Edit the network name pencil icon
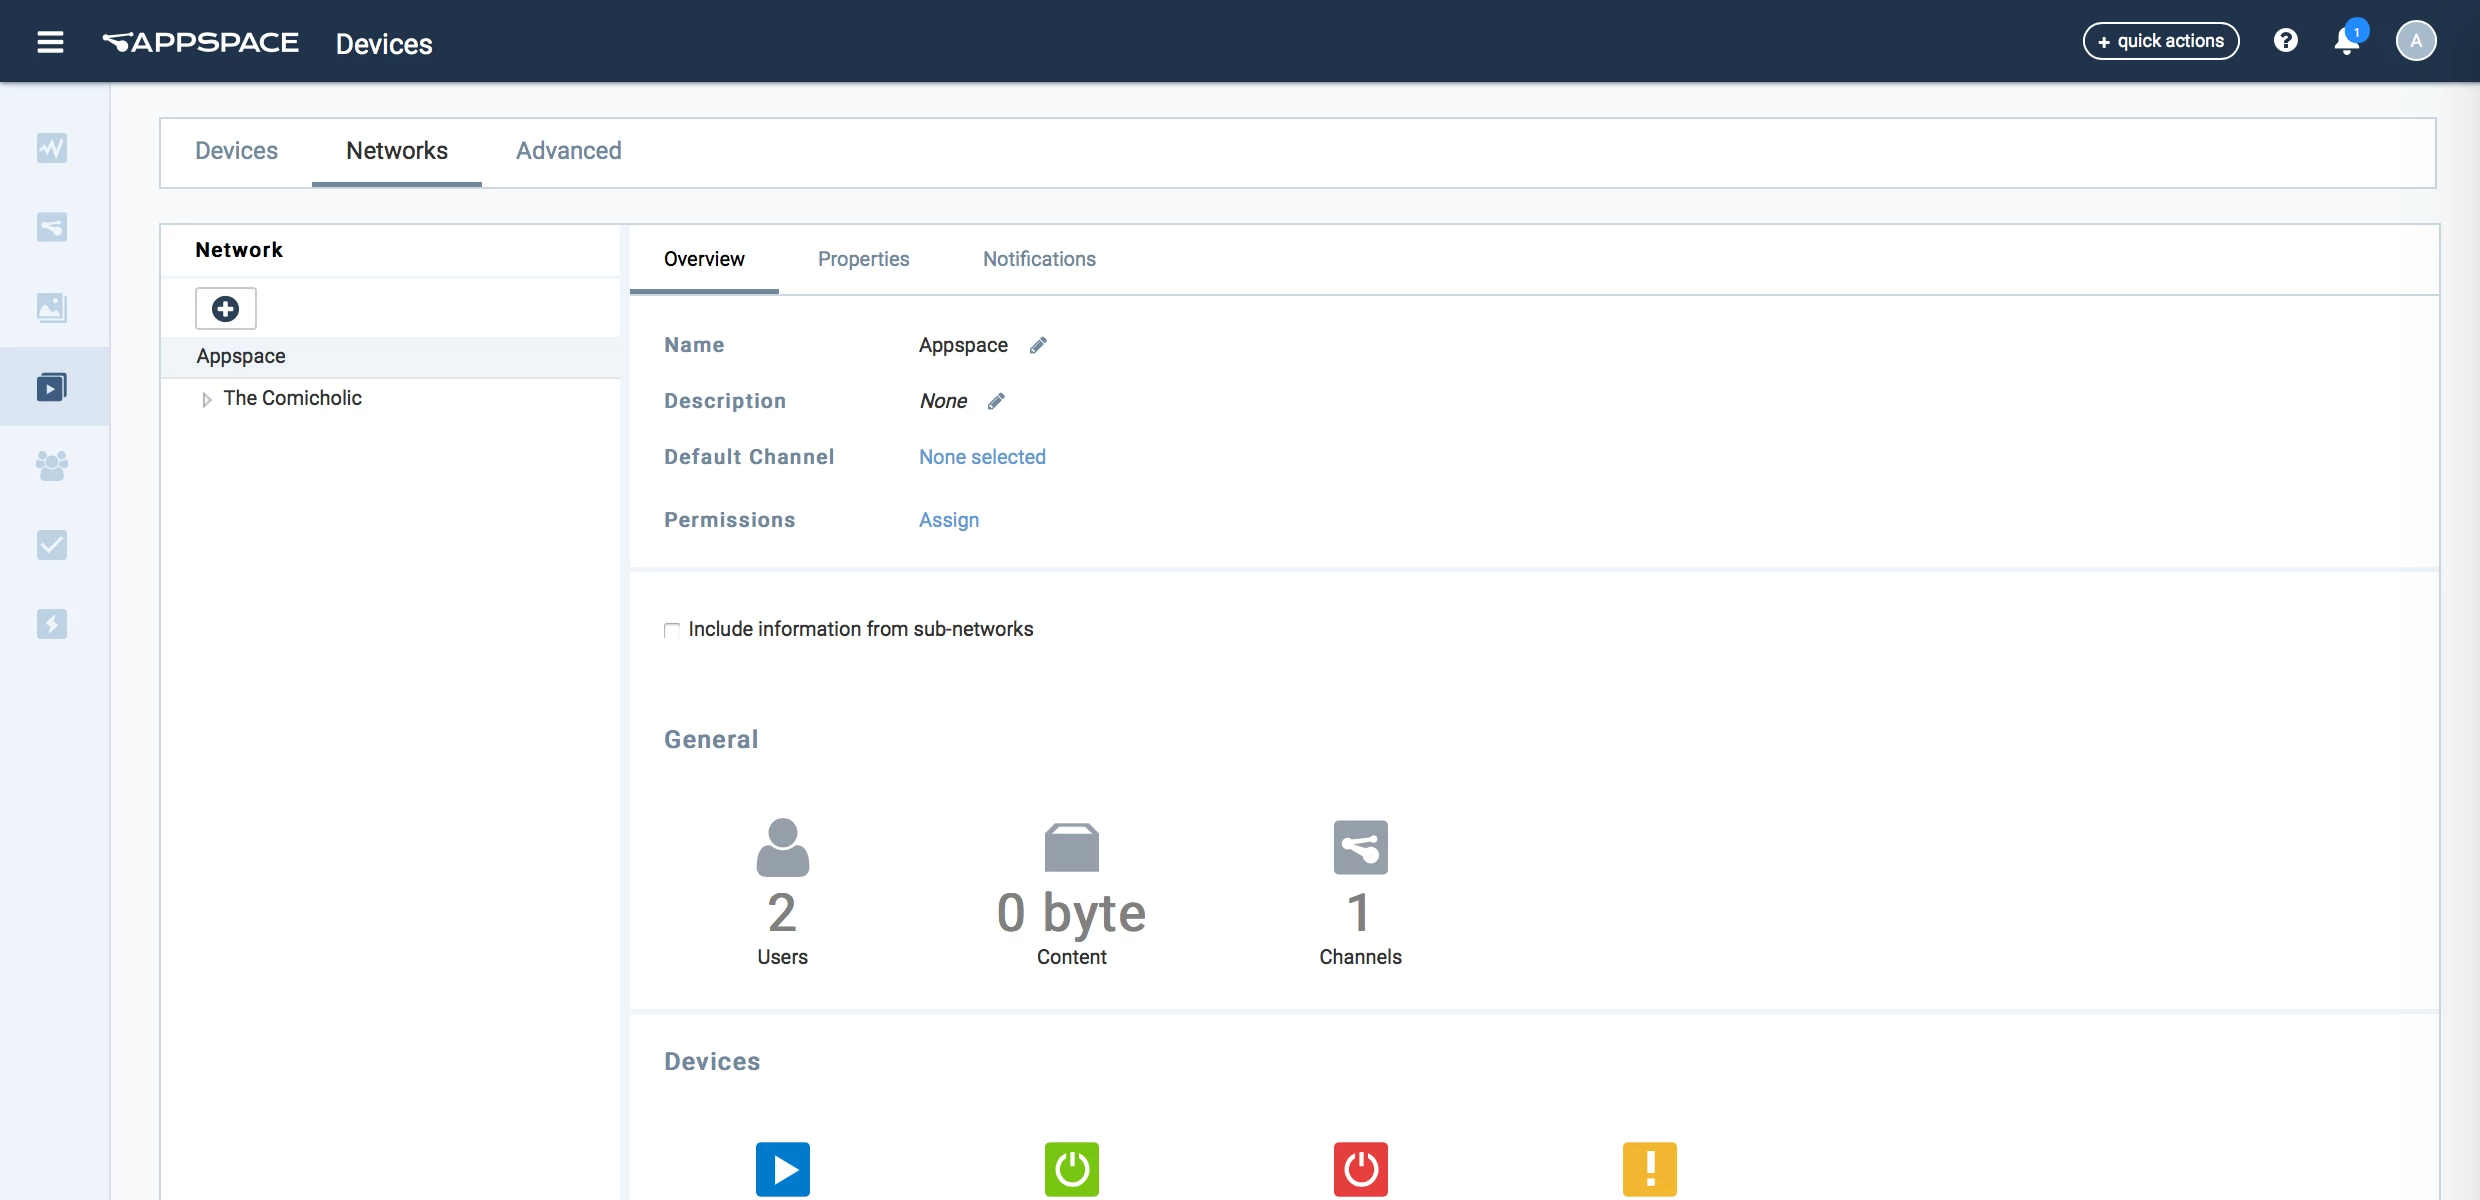2480x1200 pixels. click(1038, 345)
